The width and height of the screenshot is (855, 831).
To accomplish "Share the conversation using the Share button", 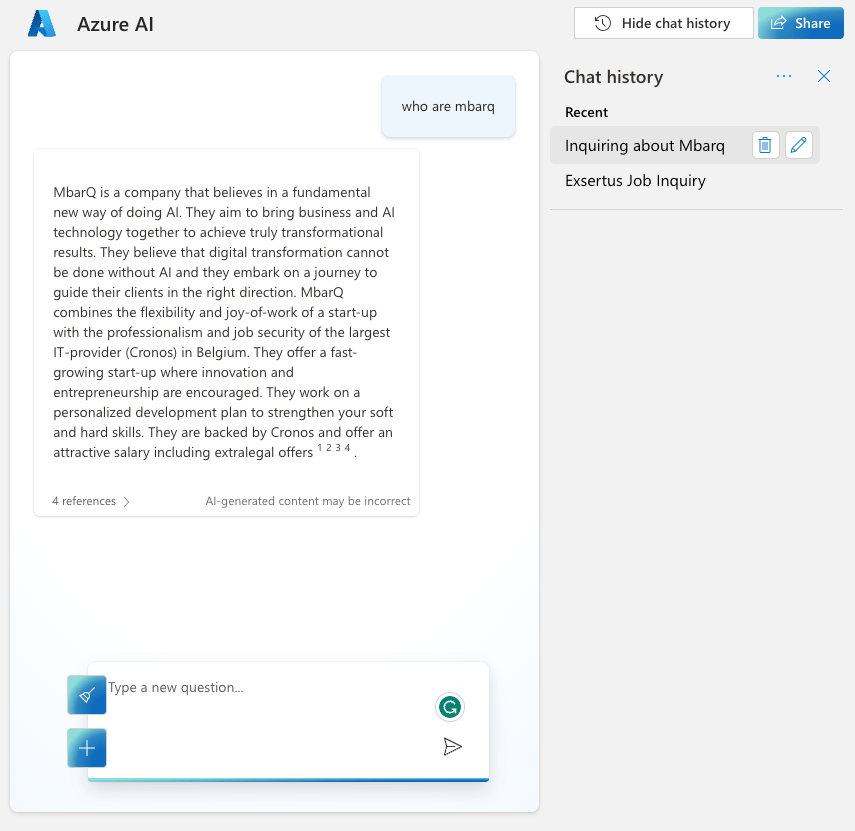I will 800,23.
